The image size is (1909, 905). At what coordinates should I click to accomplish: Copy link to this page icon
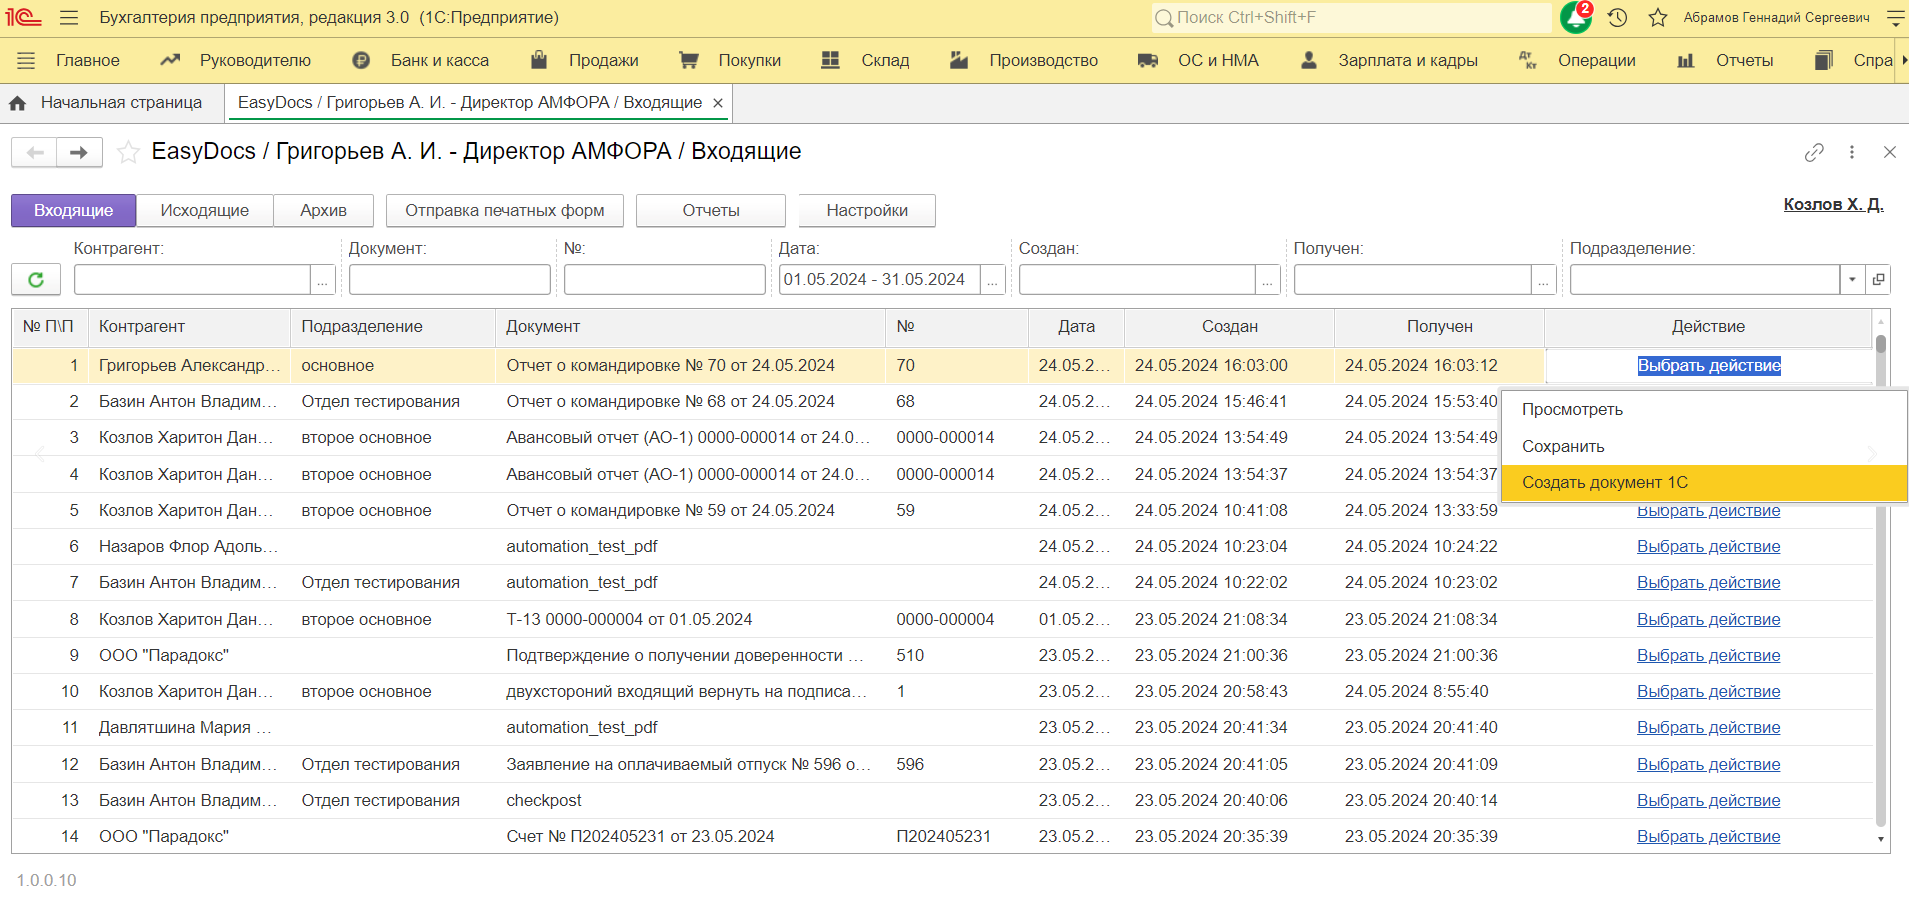coord(1813,152)
